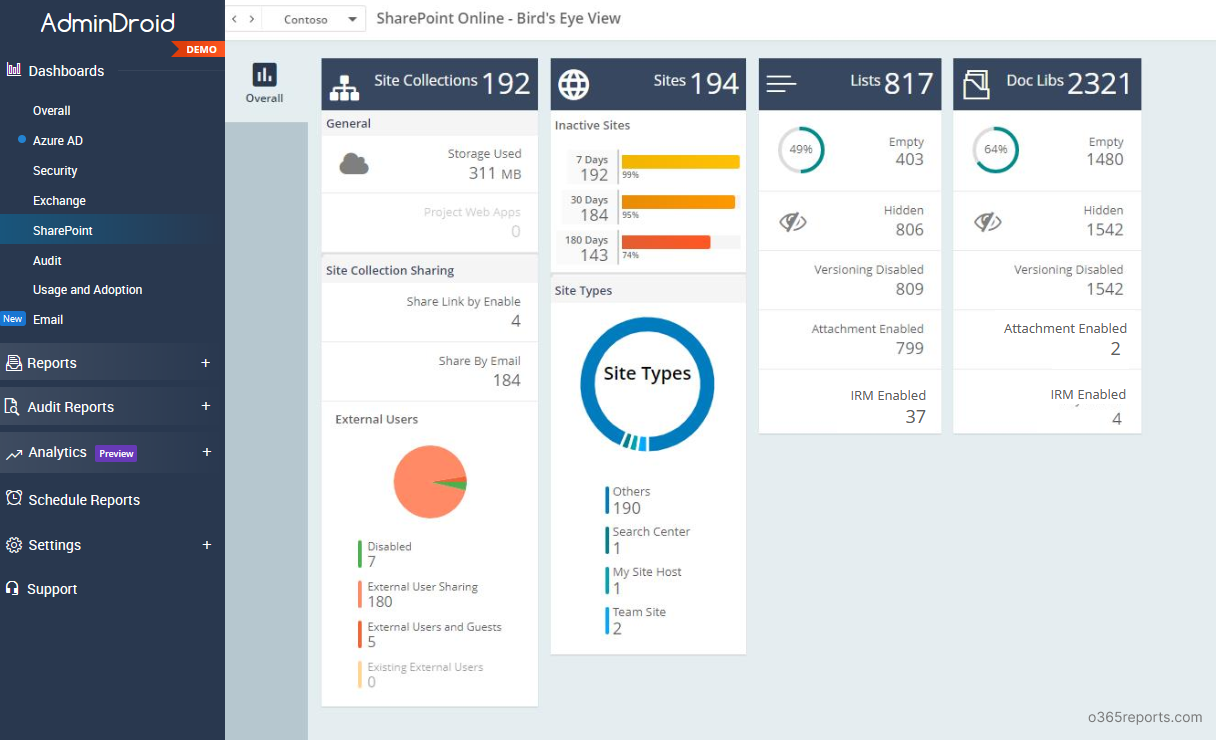
Task: Expand the Audit Reports section
Action: [206, 407]
